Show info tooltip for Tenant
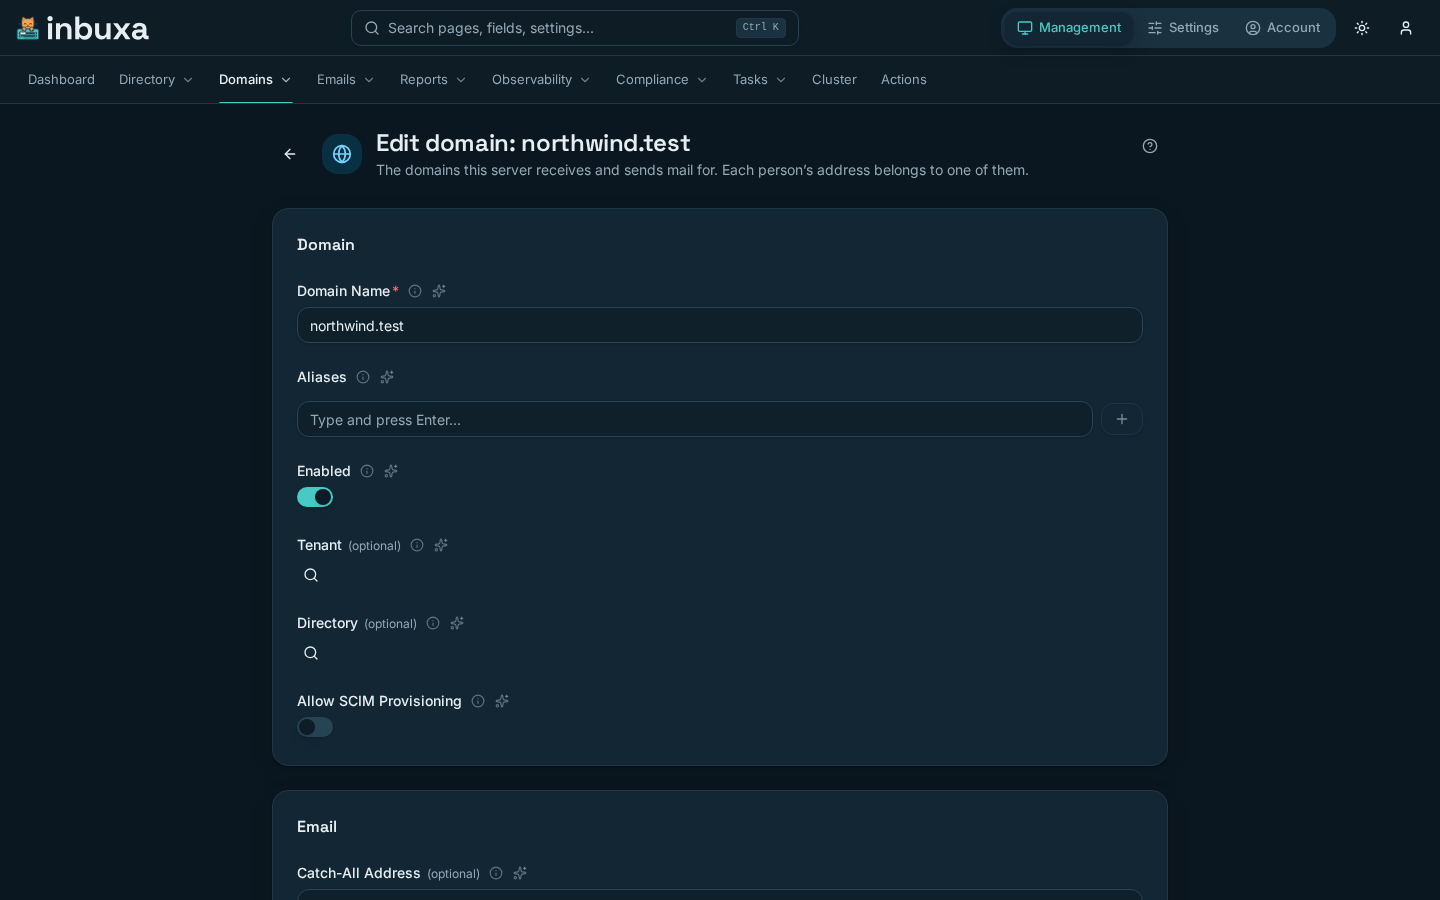The height and width of the screenshot is (900, 1440). point(417,545)
